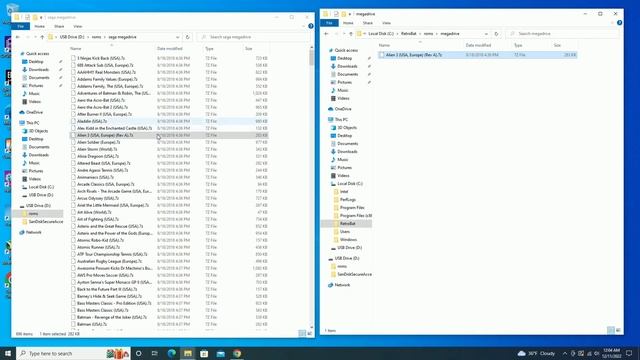Open the Home ribbon tab in the sega megadrive window
Viewport: 640px width, 360px height.
point(40,27)
